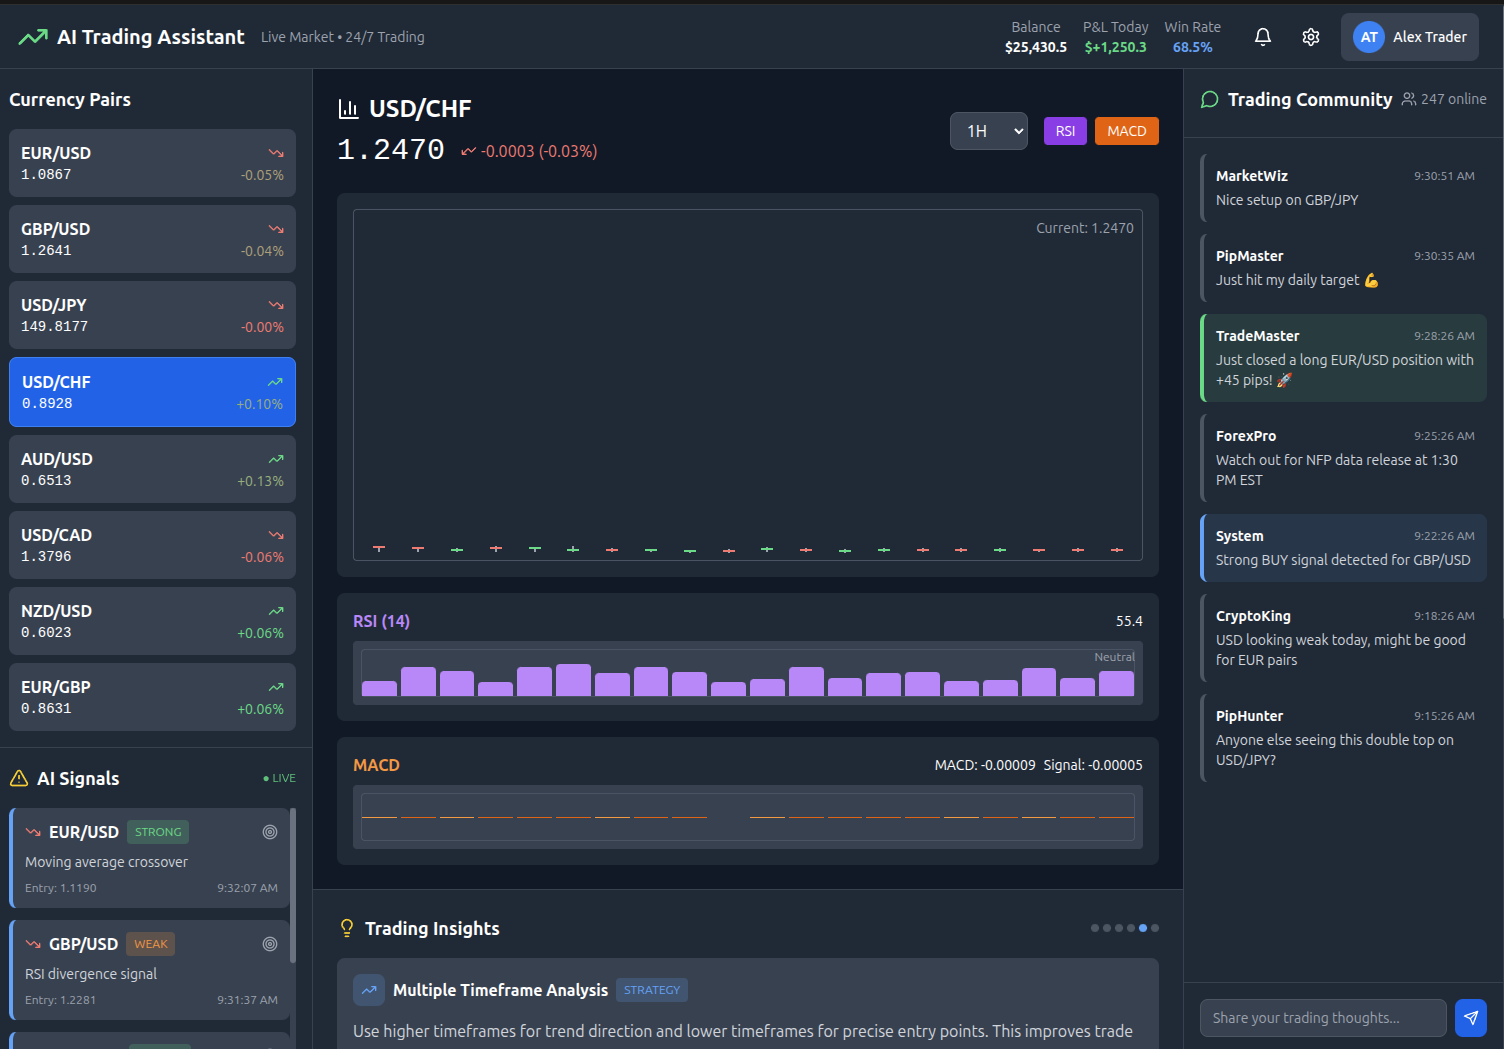Open the Multiple Timeframe Analysis insight card
Viewport: 1504px width, 1049px height.
pos(748,1004)
